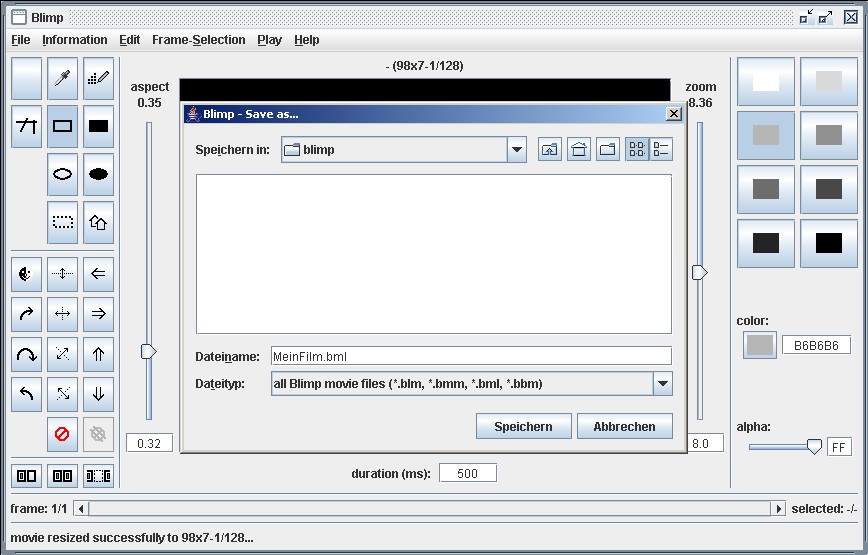
Task: Click the first two-frame icon at bottom left
Action: [x=27, y=476]
